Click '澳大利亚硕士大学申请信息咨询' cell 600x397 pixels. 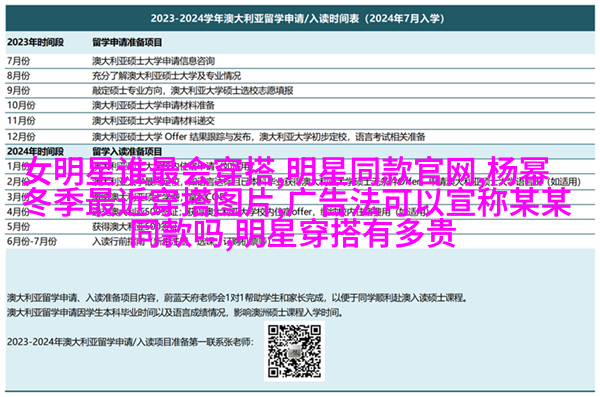click(x=153, y=61)
